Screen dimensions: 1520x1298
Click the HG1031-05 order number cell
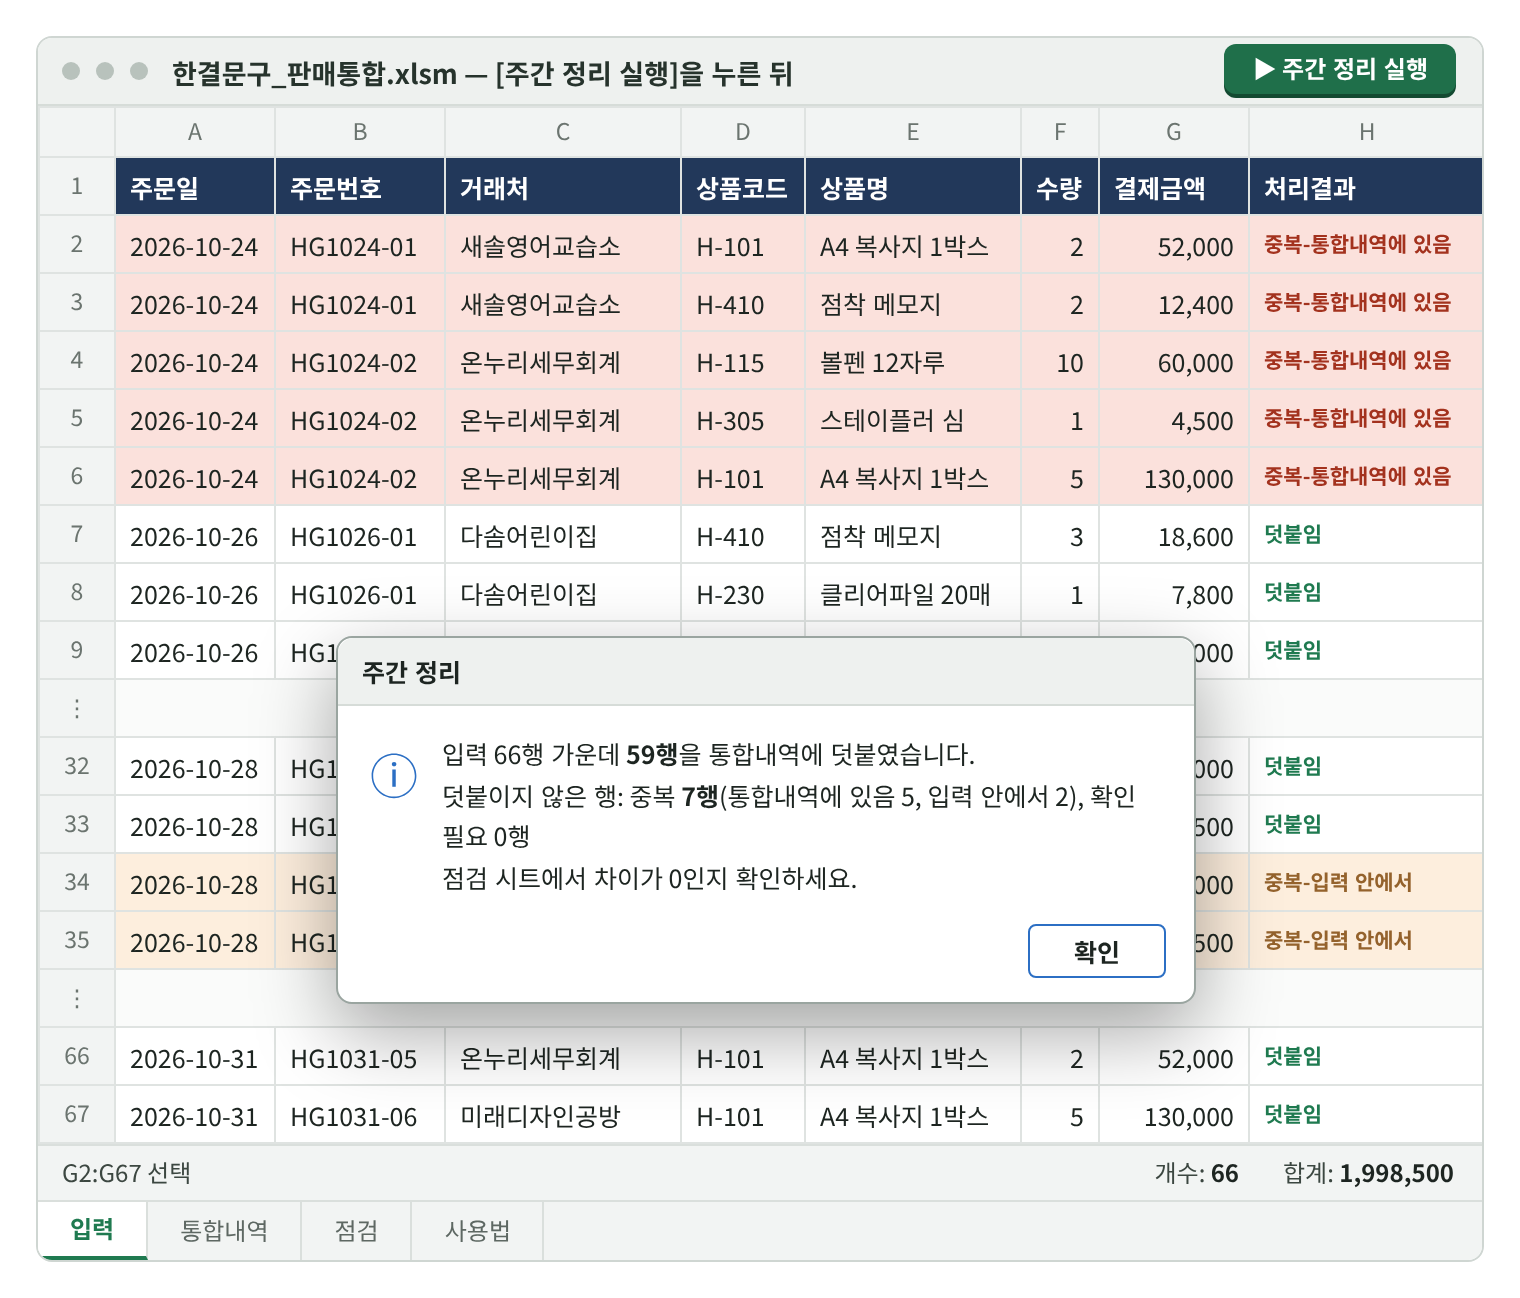click(360, 1057)
